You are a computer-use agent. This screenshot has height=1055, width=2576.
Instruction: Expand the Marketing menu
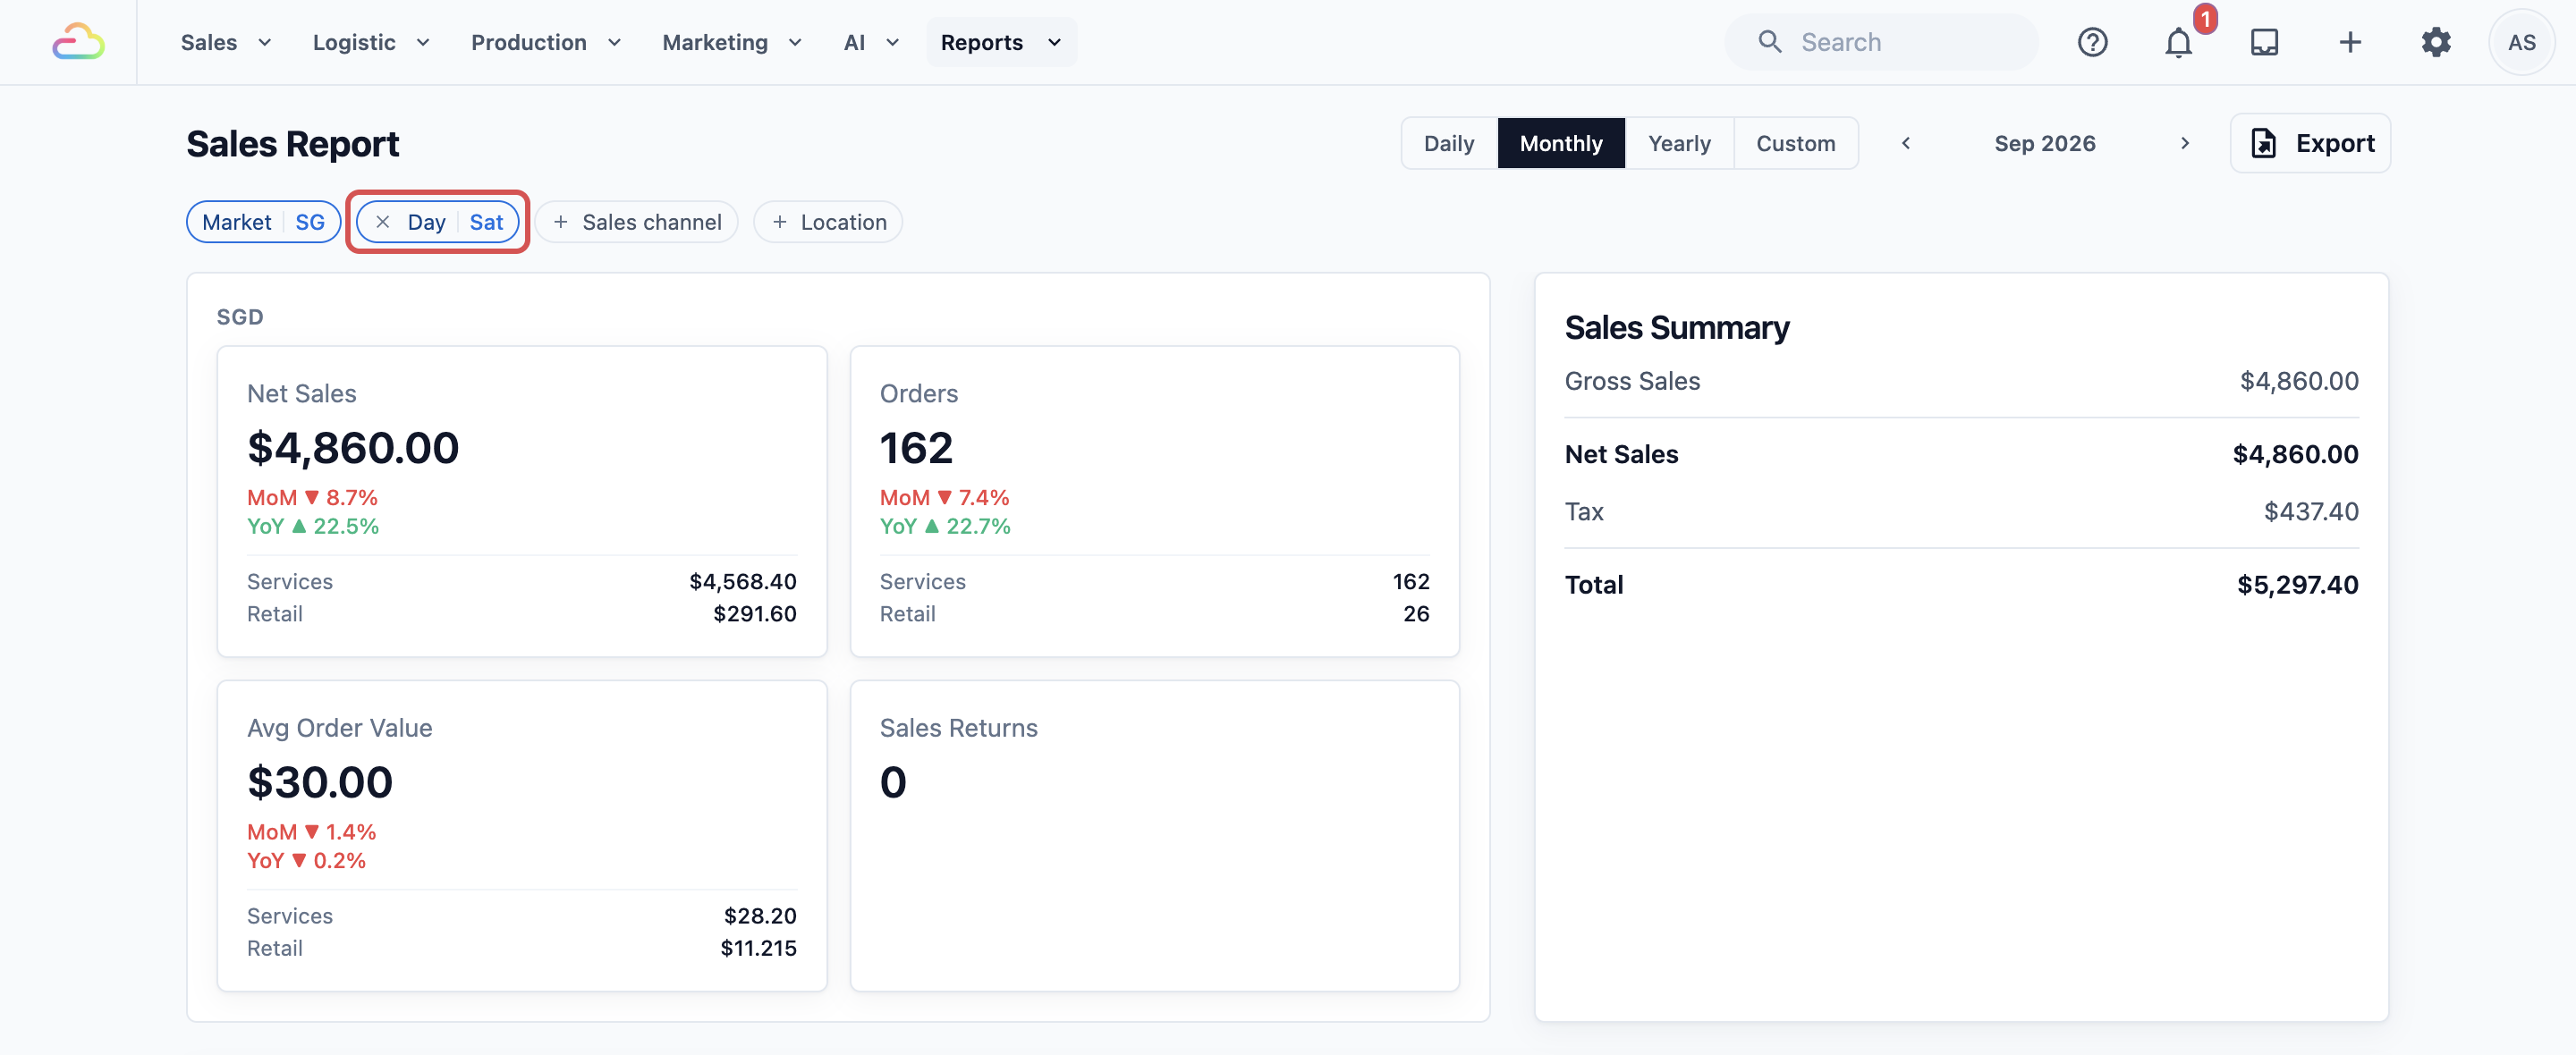(x=732, y=42)
